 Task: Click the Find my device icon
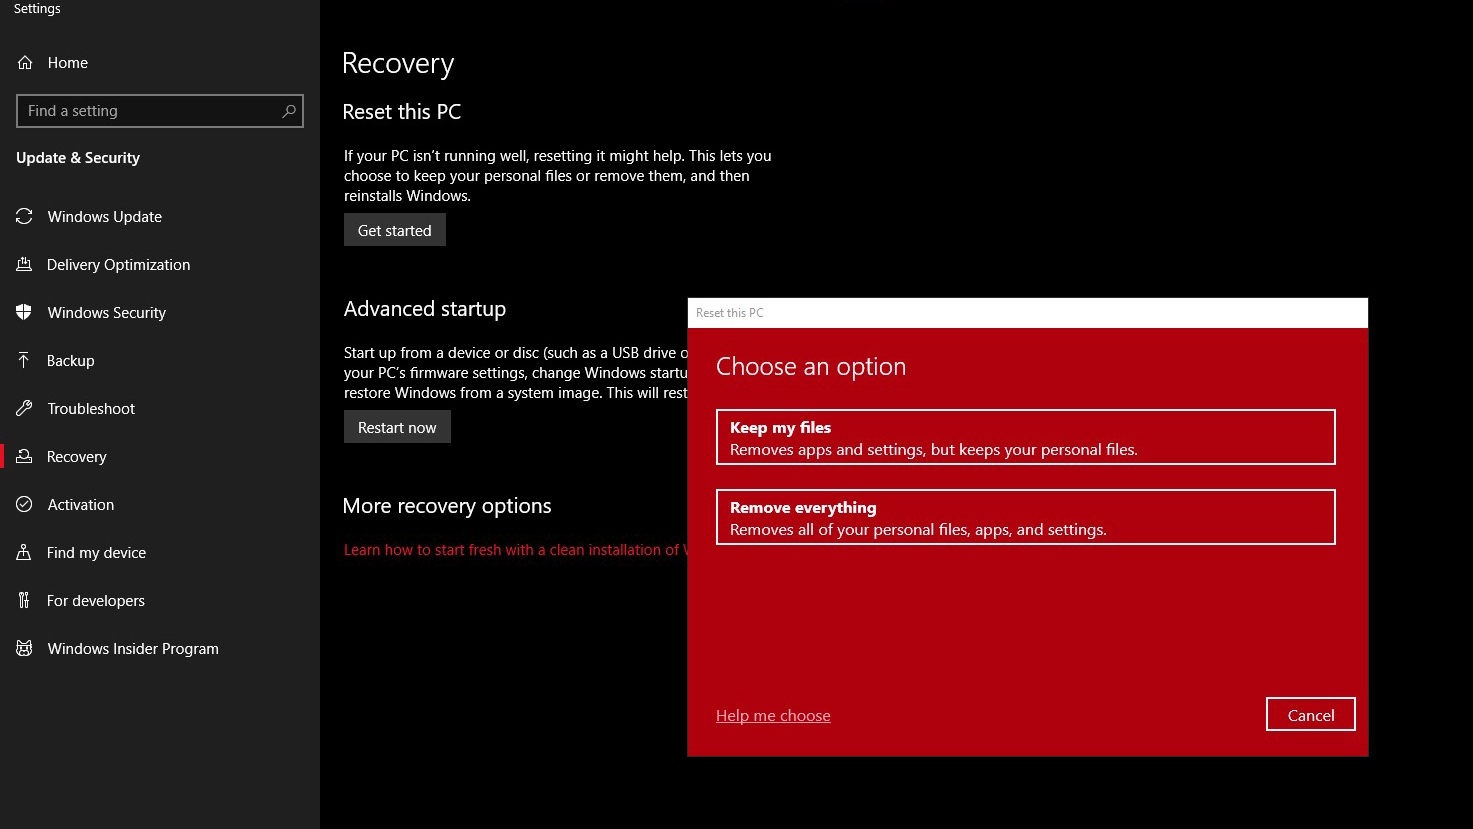click(x=25, y=553)
